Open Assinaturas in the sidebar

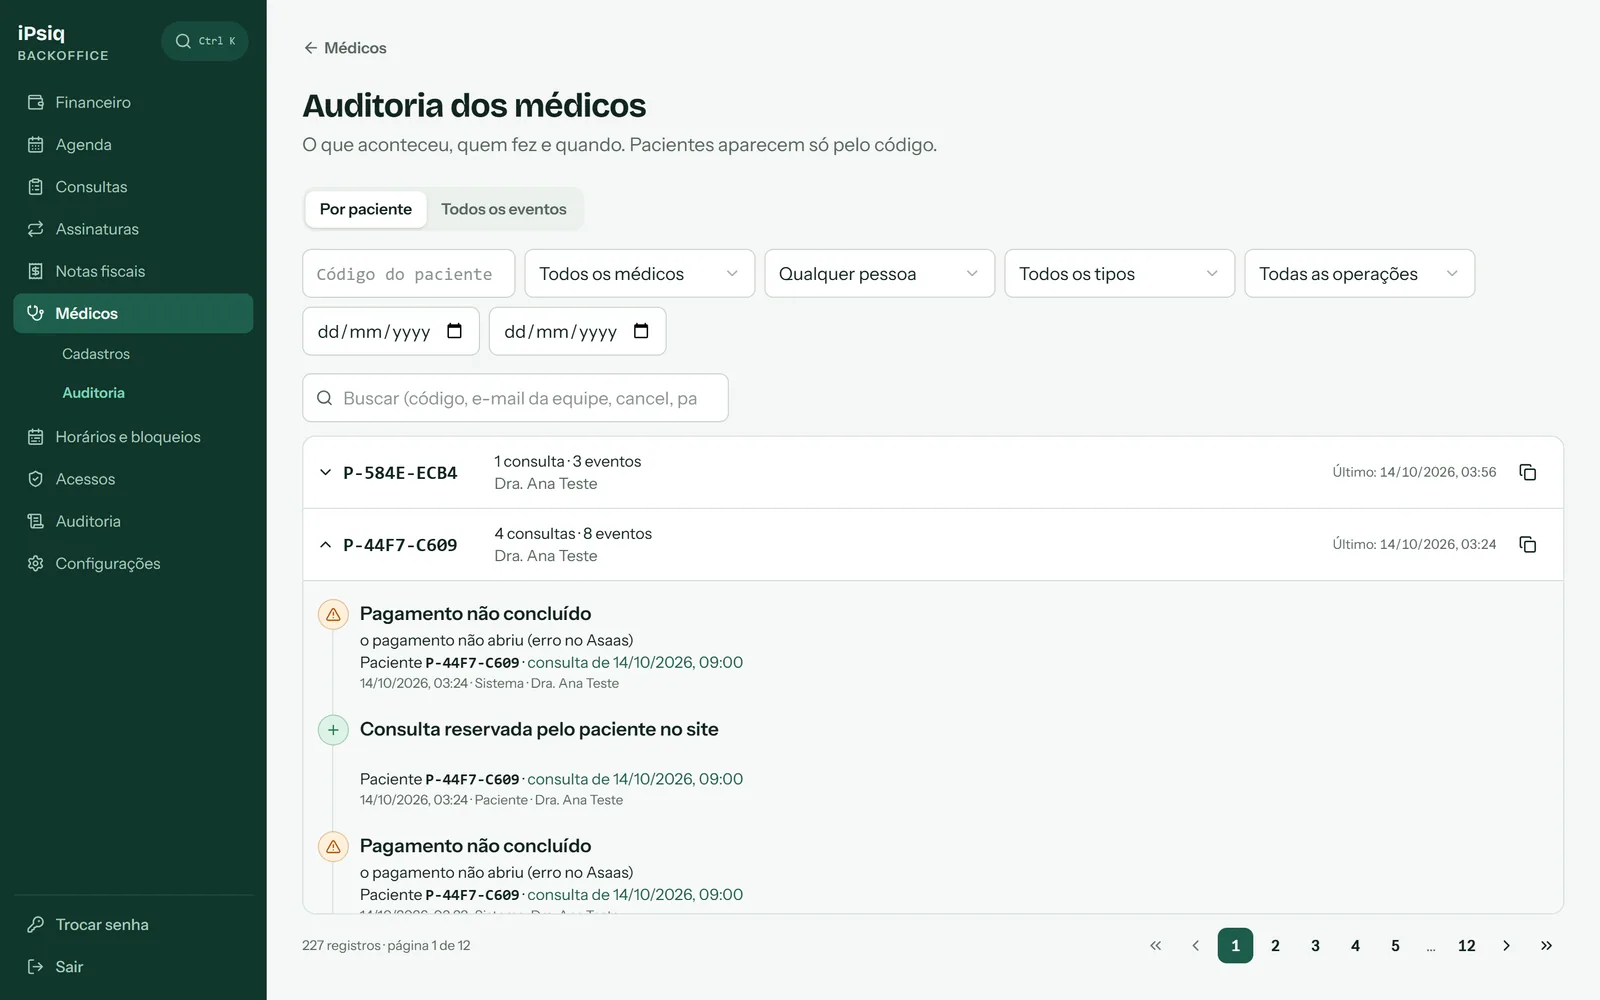133,229
